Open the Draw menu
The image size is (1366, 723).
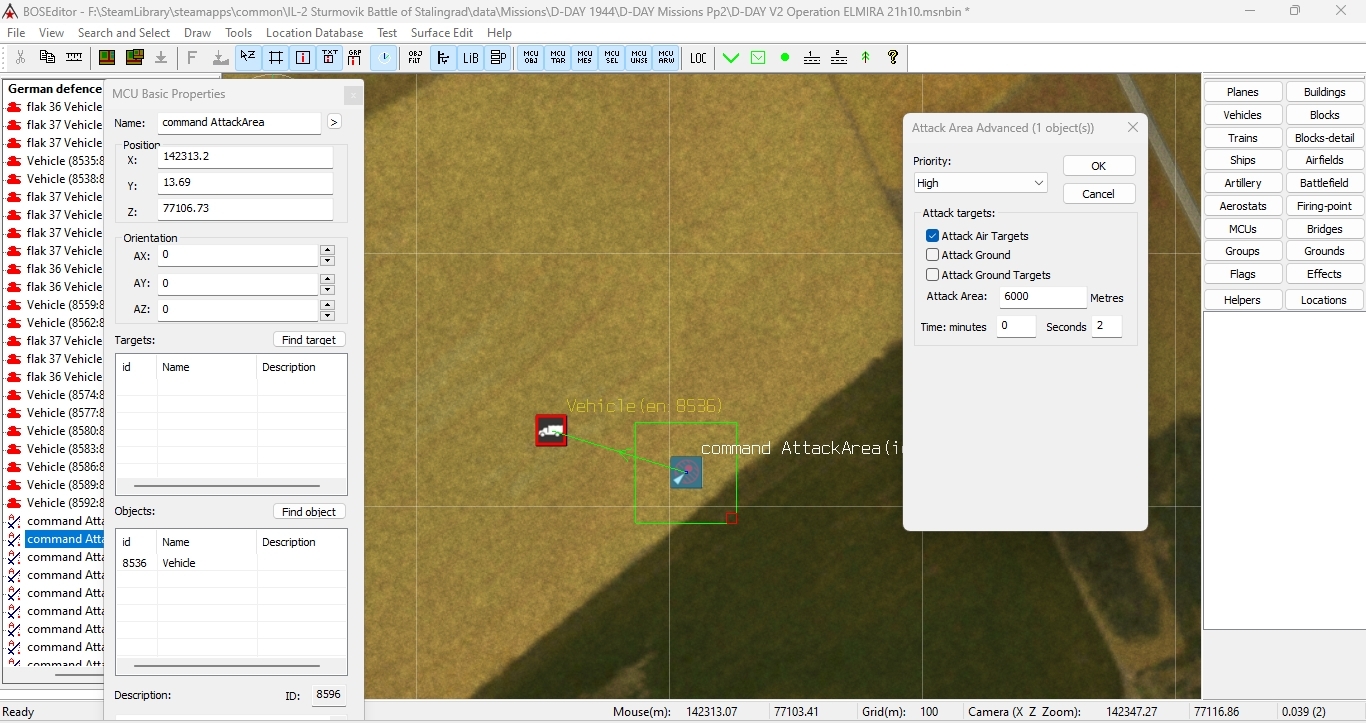197,33
